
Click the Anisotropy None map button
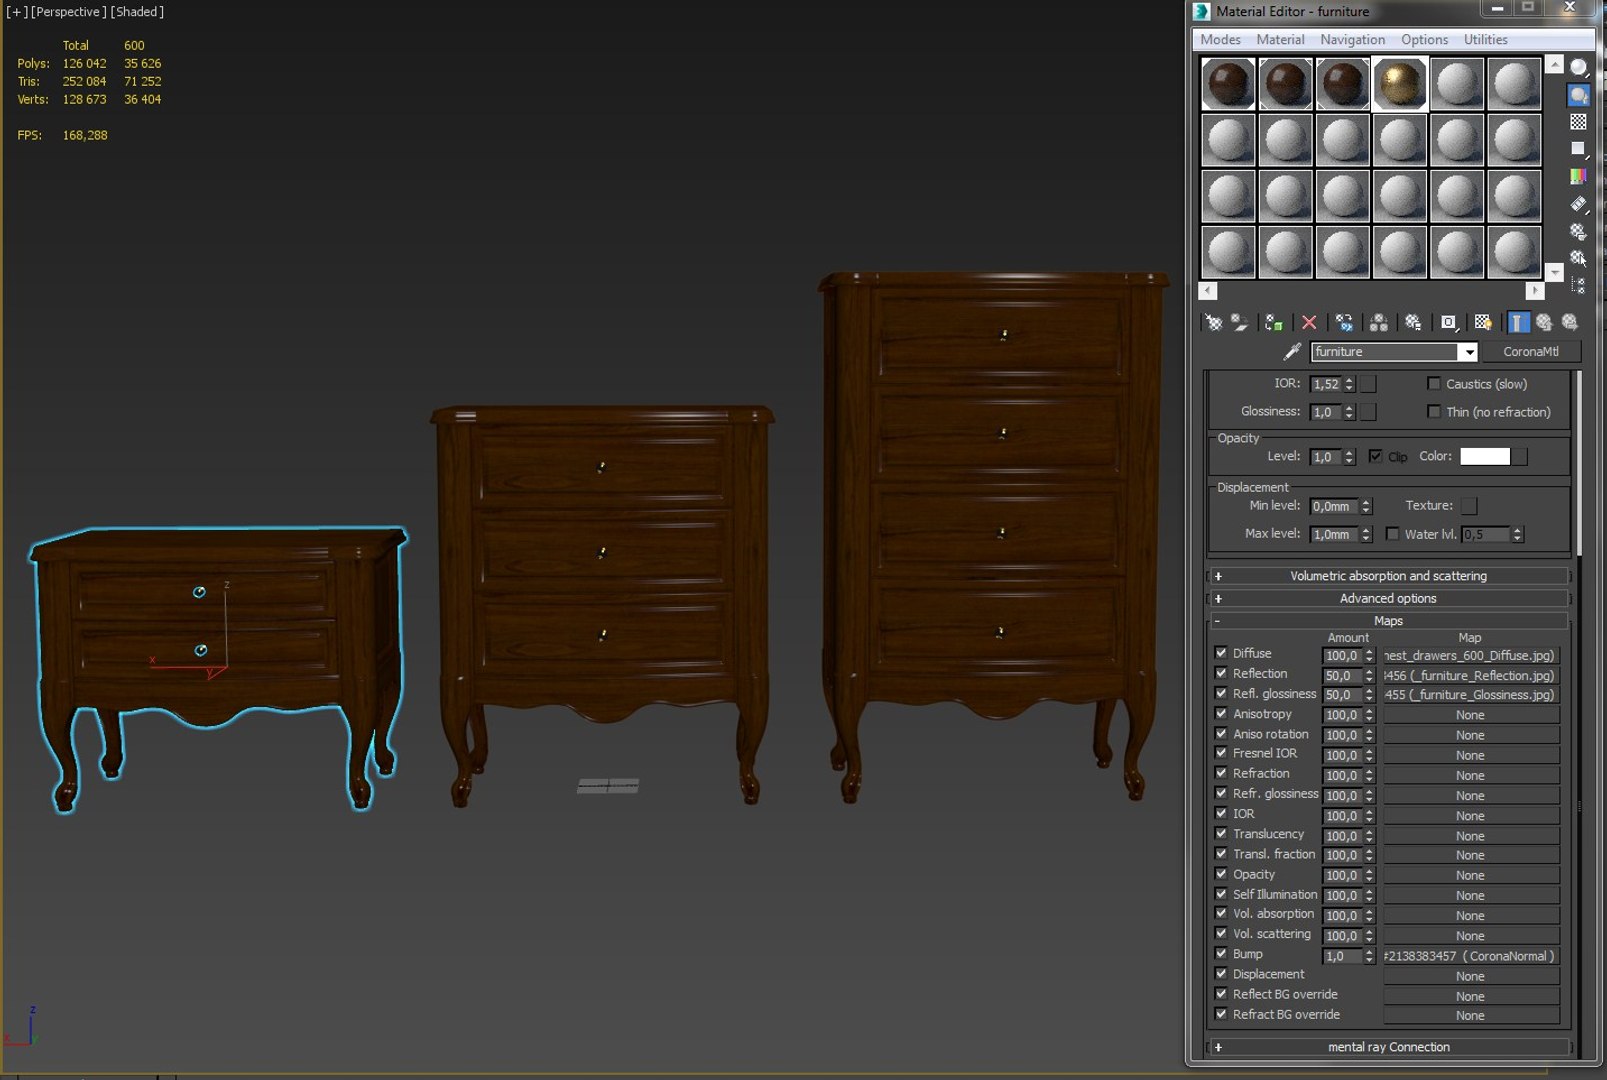1470,715
